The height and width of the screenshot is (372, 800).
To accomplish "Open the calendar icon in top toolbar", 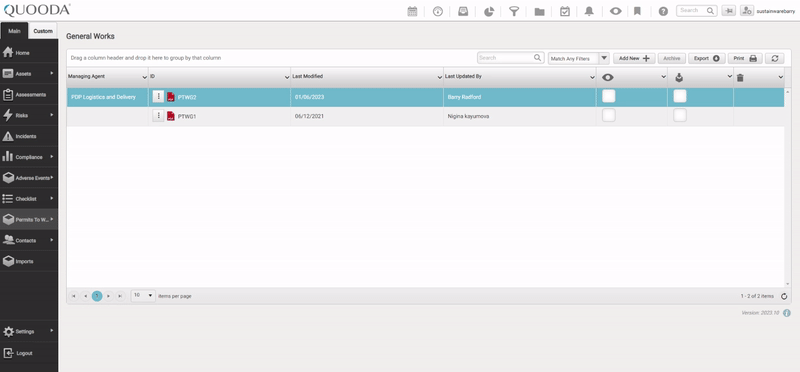I will click(412, 11).
